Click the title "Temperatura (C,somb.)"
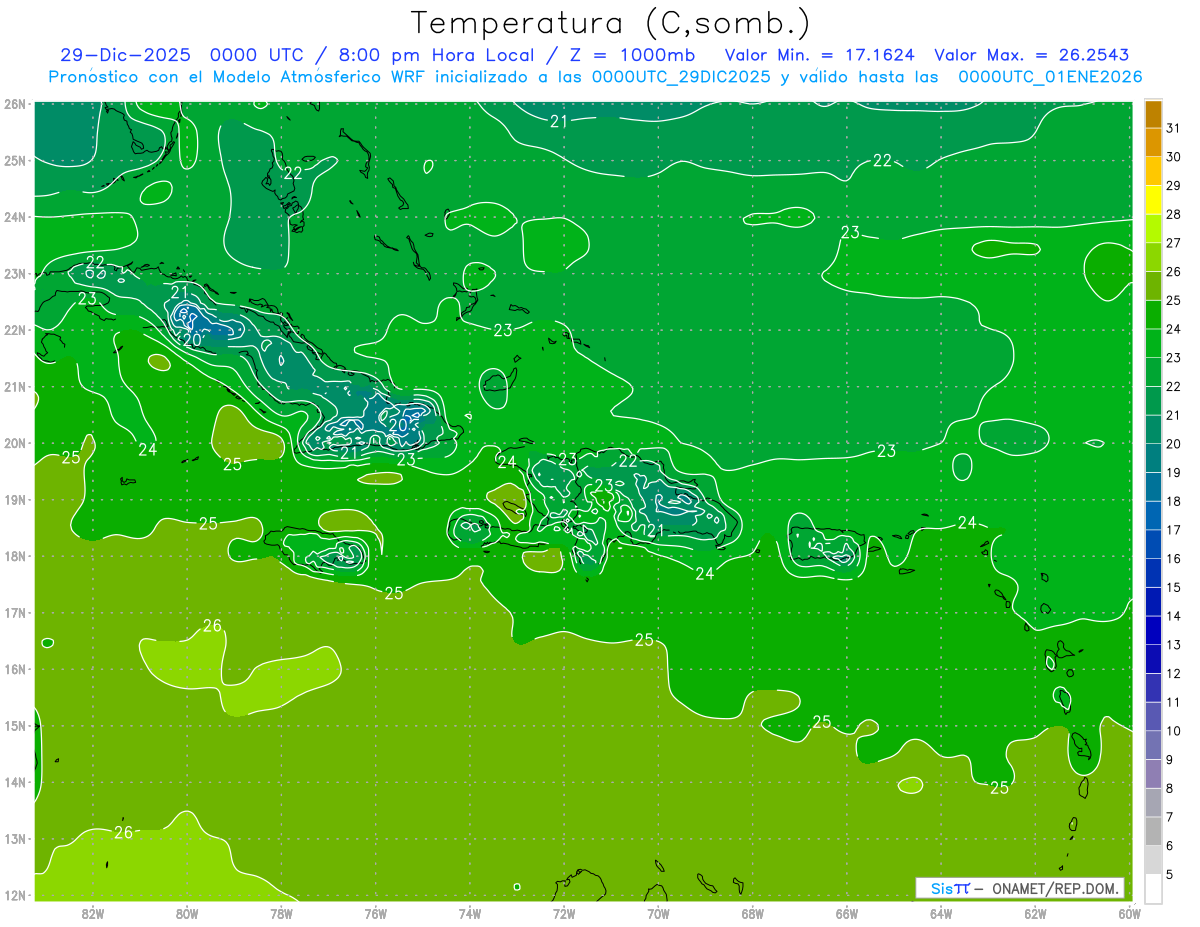 [611, 23]
